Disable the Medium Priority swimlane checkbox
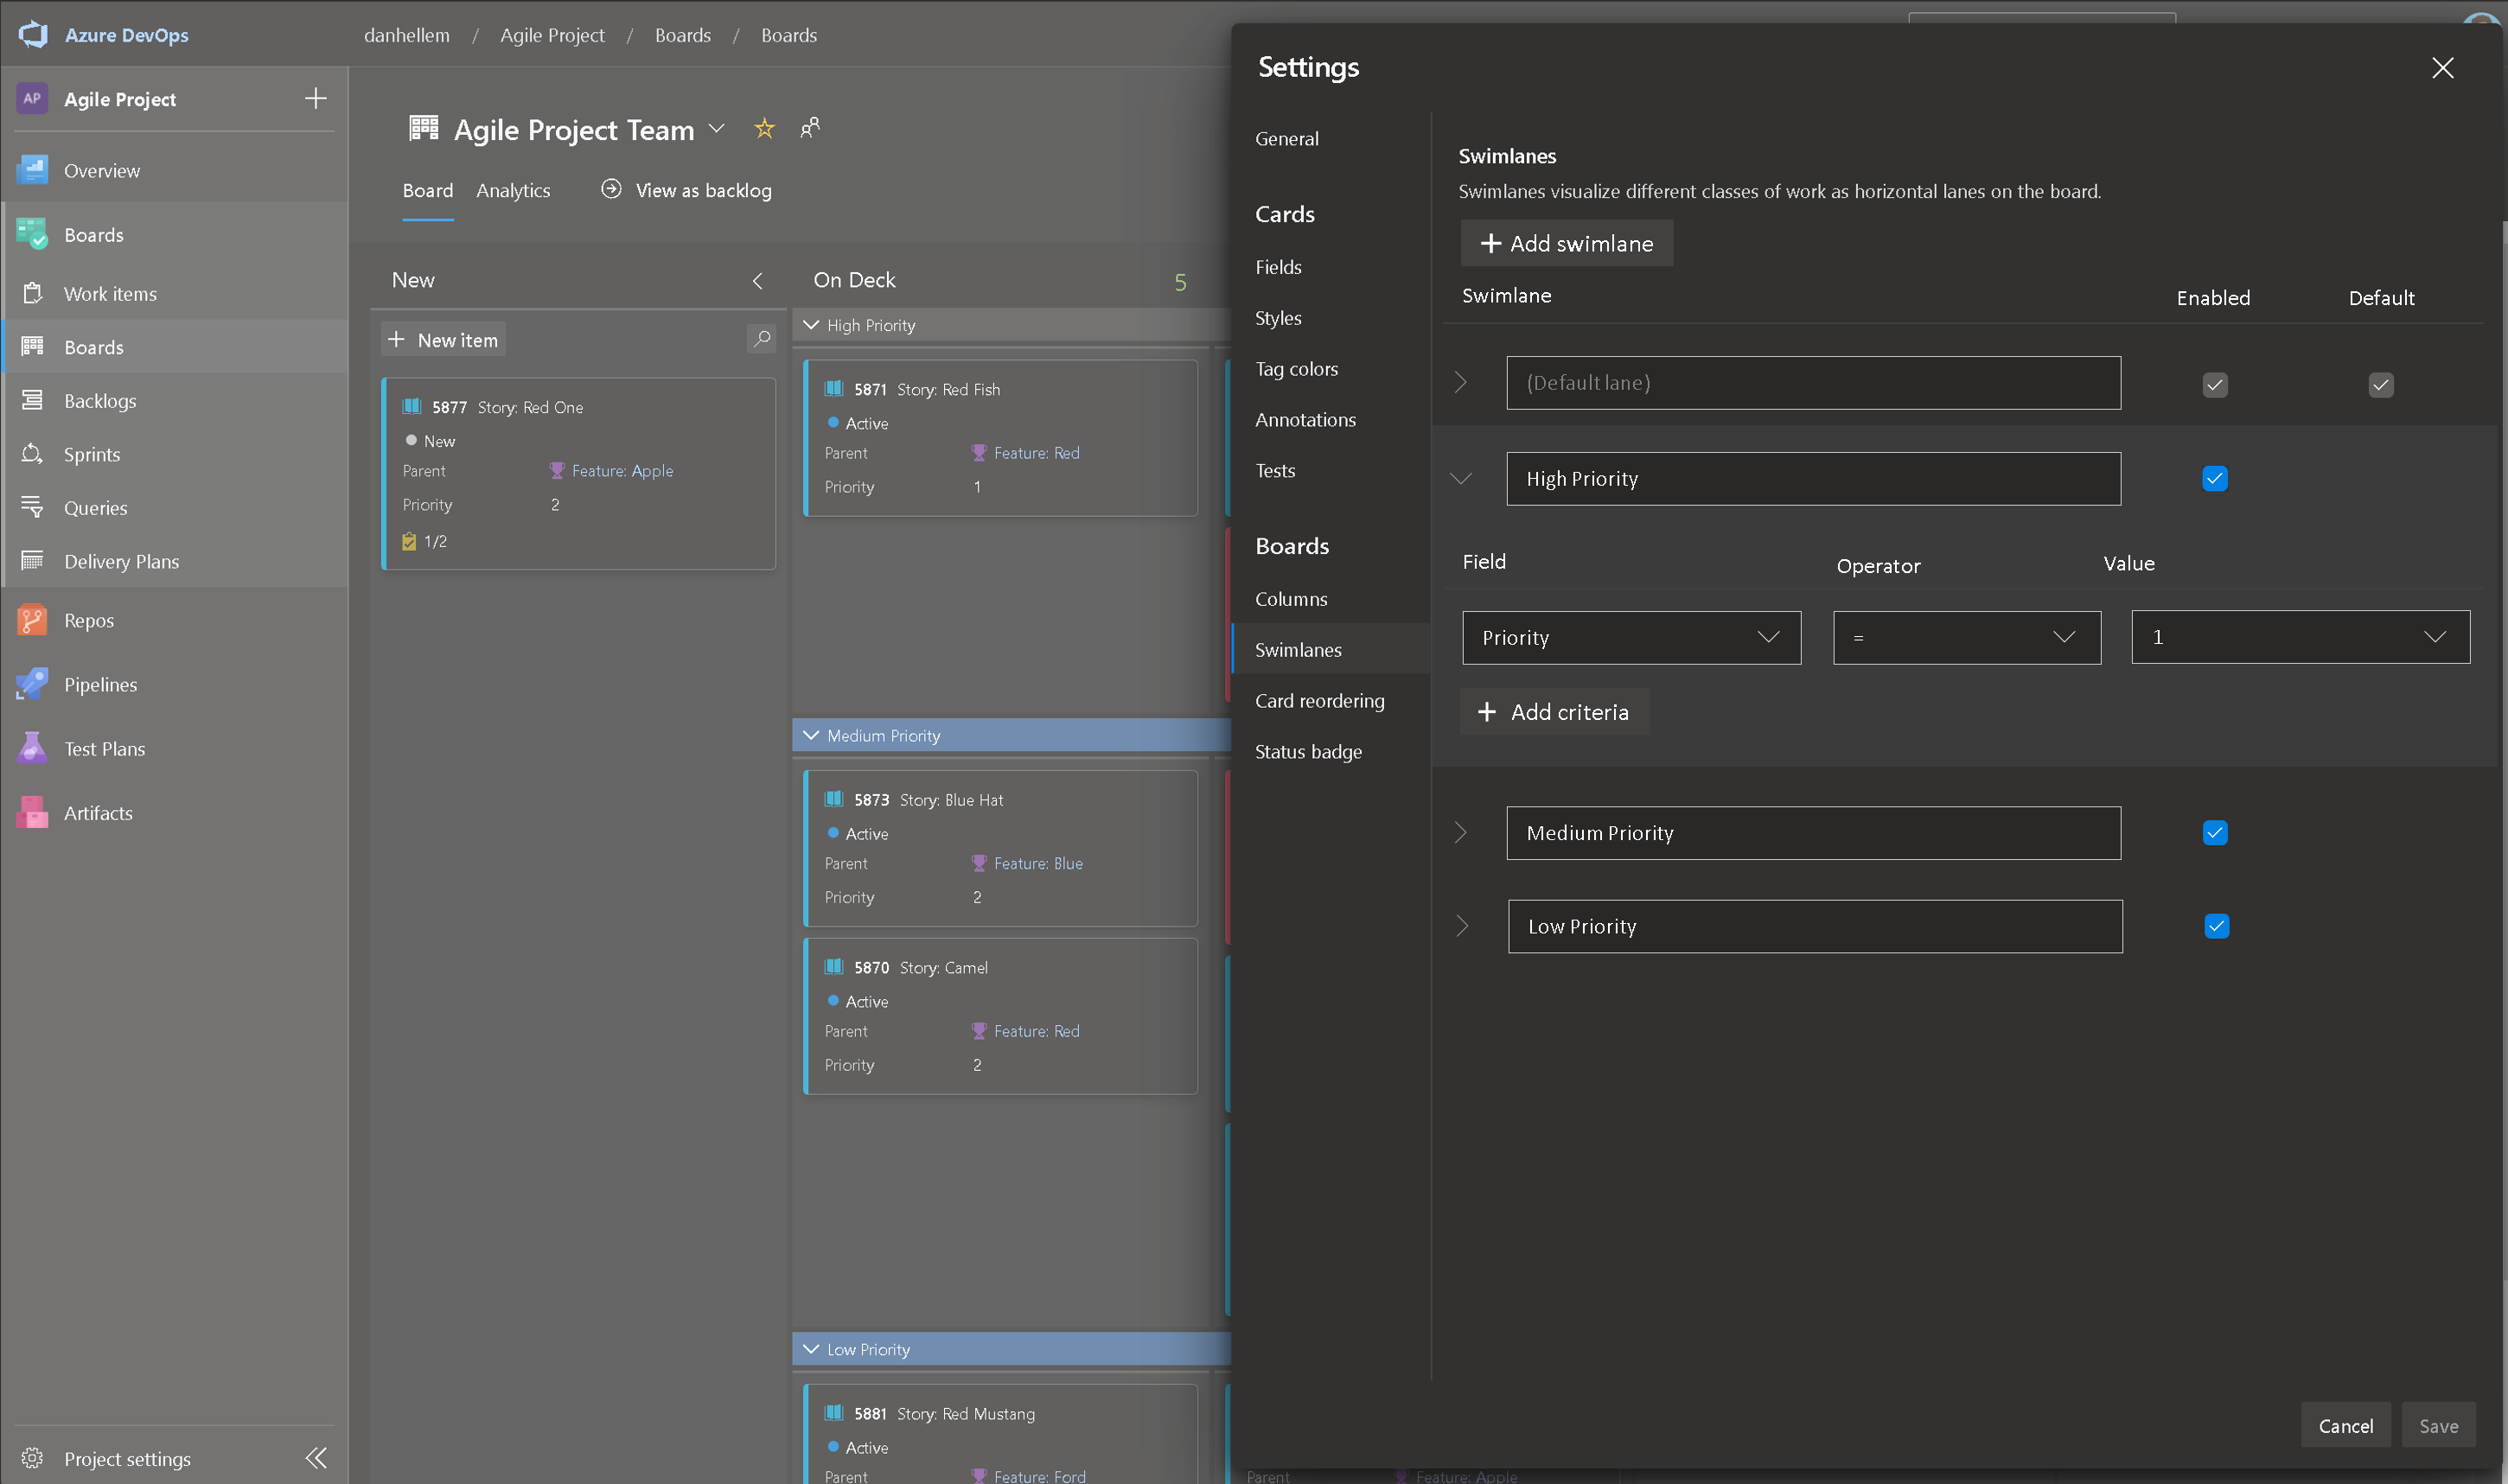This screenshot has height=1484, width=2508. click(x=2214, y=832)
